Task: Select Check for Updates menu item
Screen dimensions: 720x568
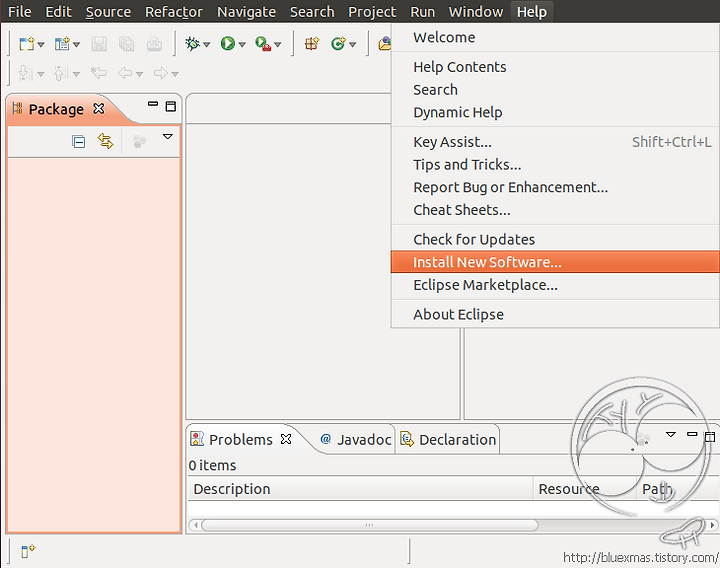Action: 555,239
